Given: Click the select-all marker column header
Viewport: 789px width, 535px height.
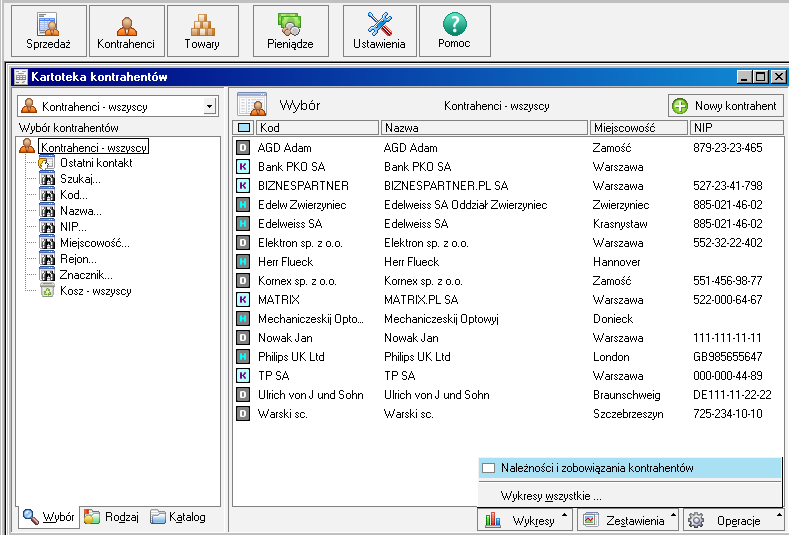Looking at the screenshot, I should [244, 128].
